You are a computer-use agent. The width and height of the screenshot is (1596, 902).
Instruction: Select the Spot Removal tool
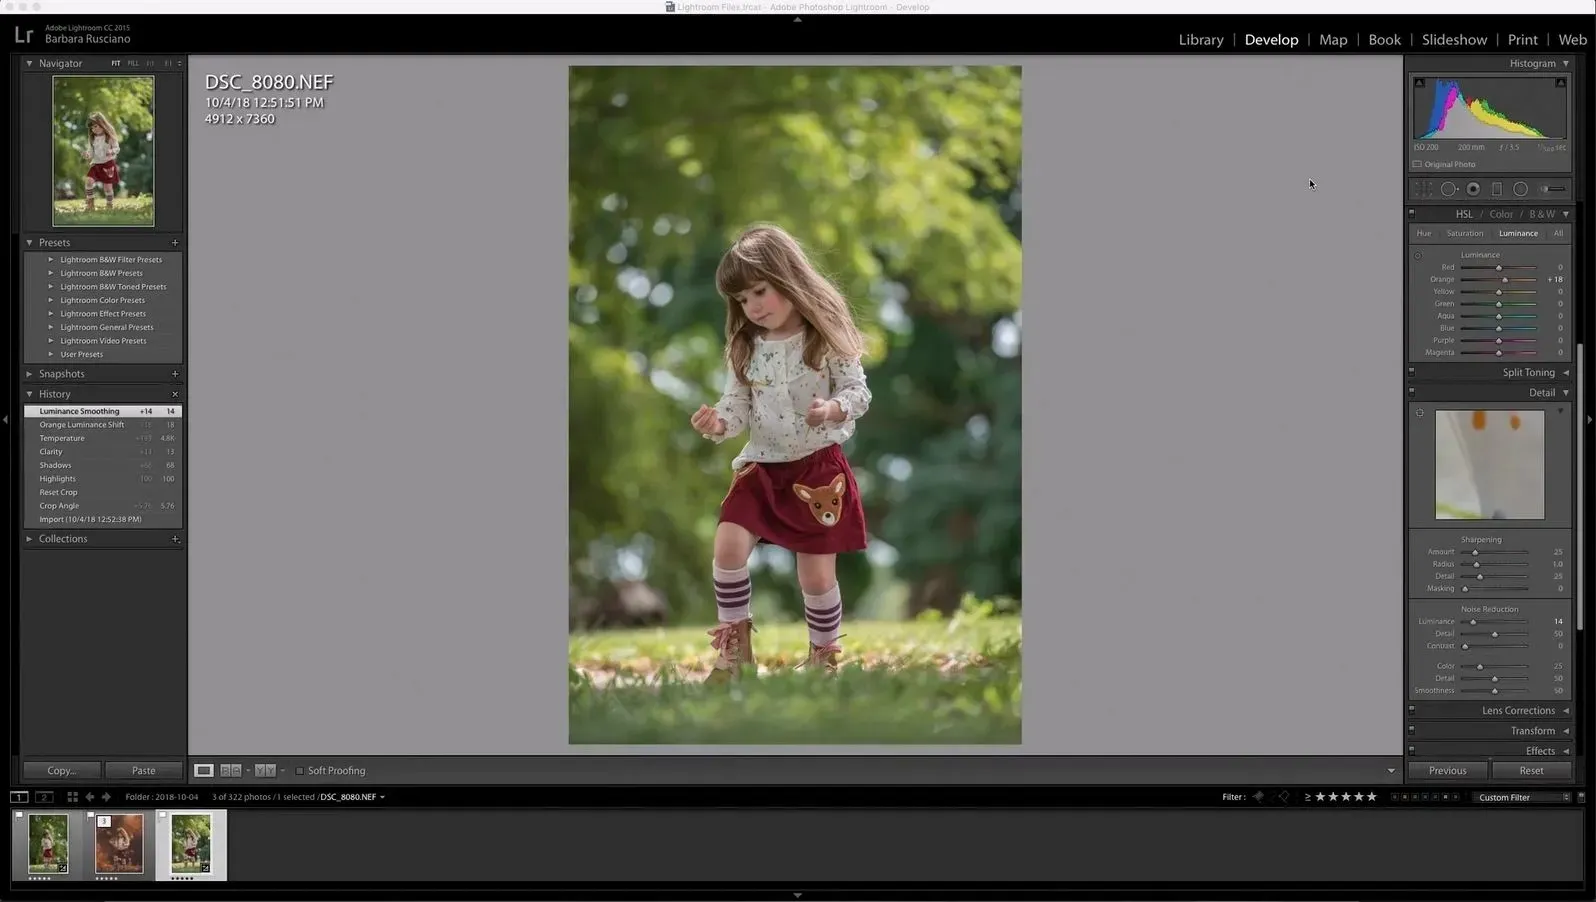click(1448, 189)
